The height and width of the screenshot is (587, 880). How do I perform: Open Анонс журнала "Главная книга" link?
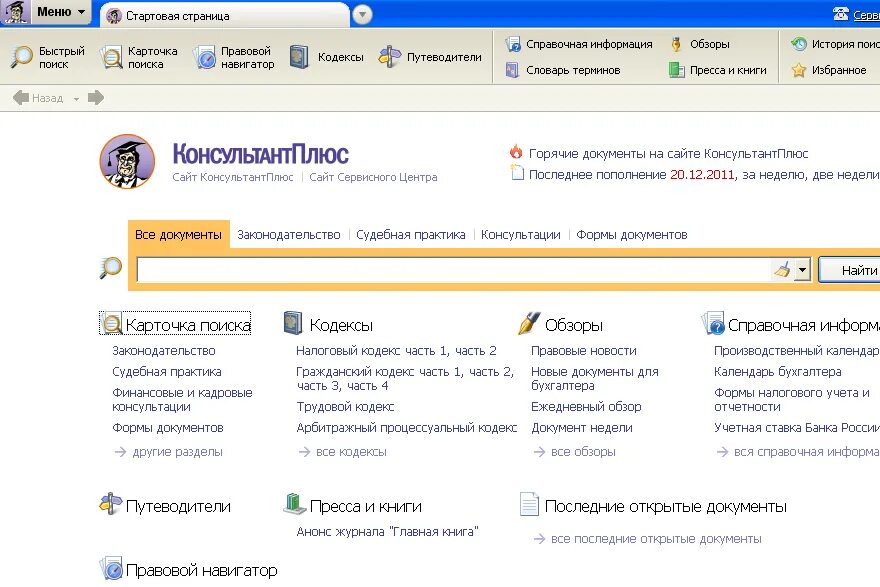point(387,531)
